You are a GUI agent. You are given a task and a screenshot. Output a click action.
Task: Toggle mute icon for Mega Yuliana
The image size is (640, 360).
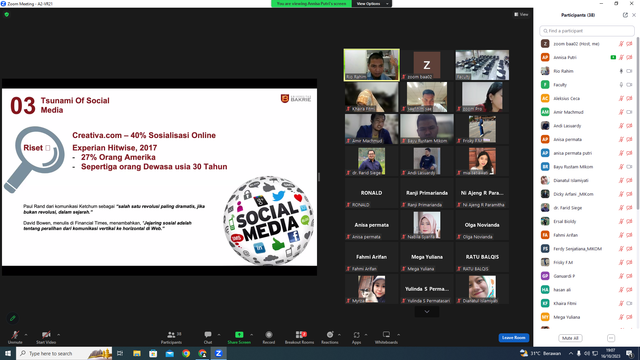621,317
